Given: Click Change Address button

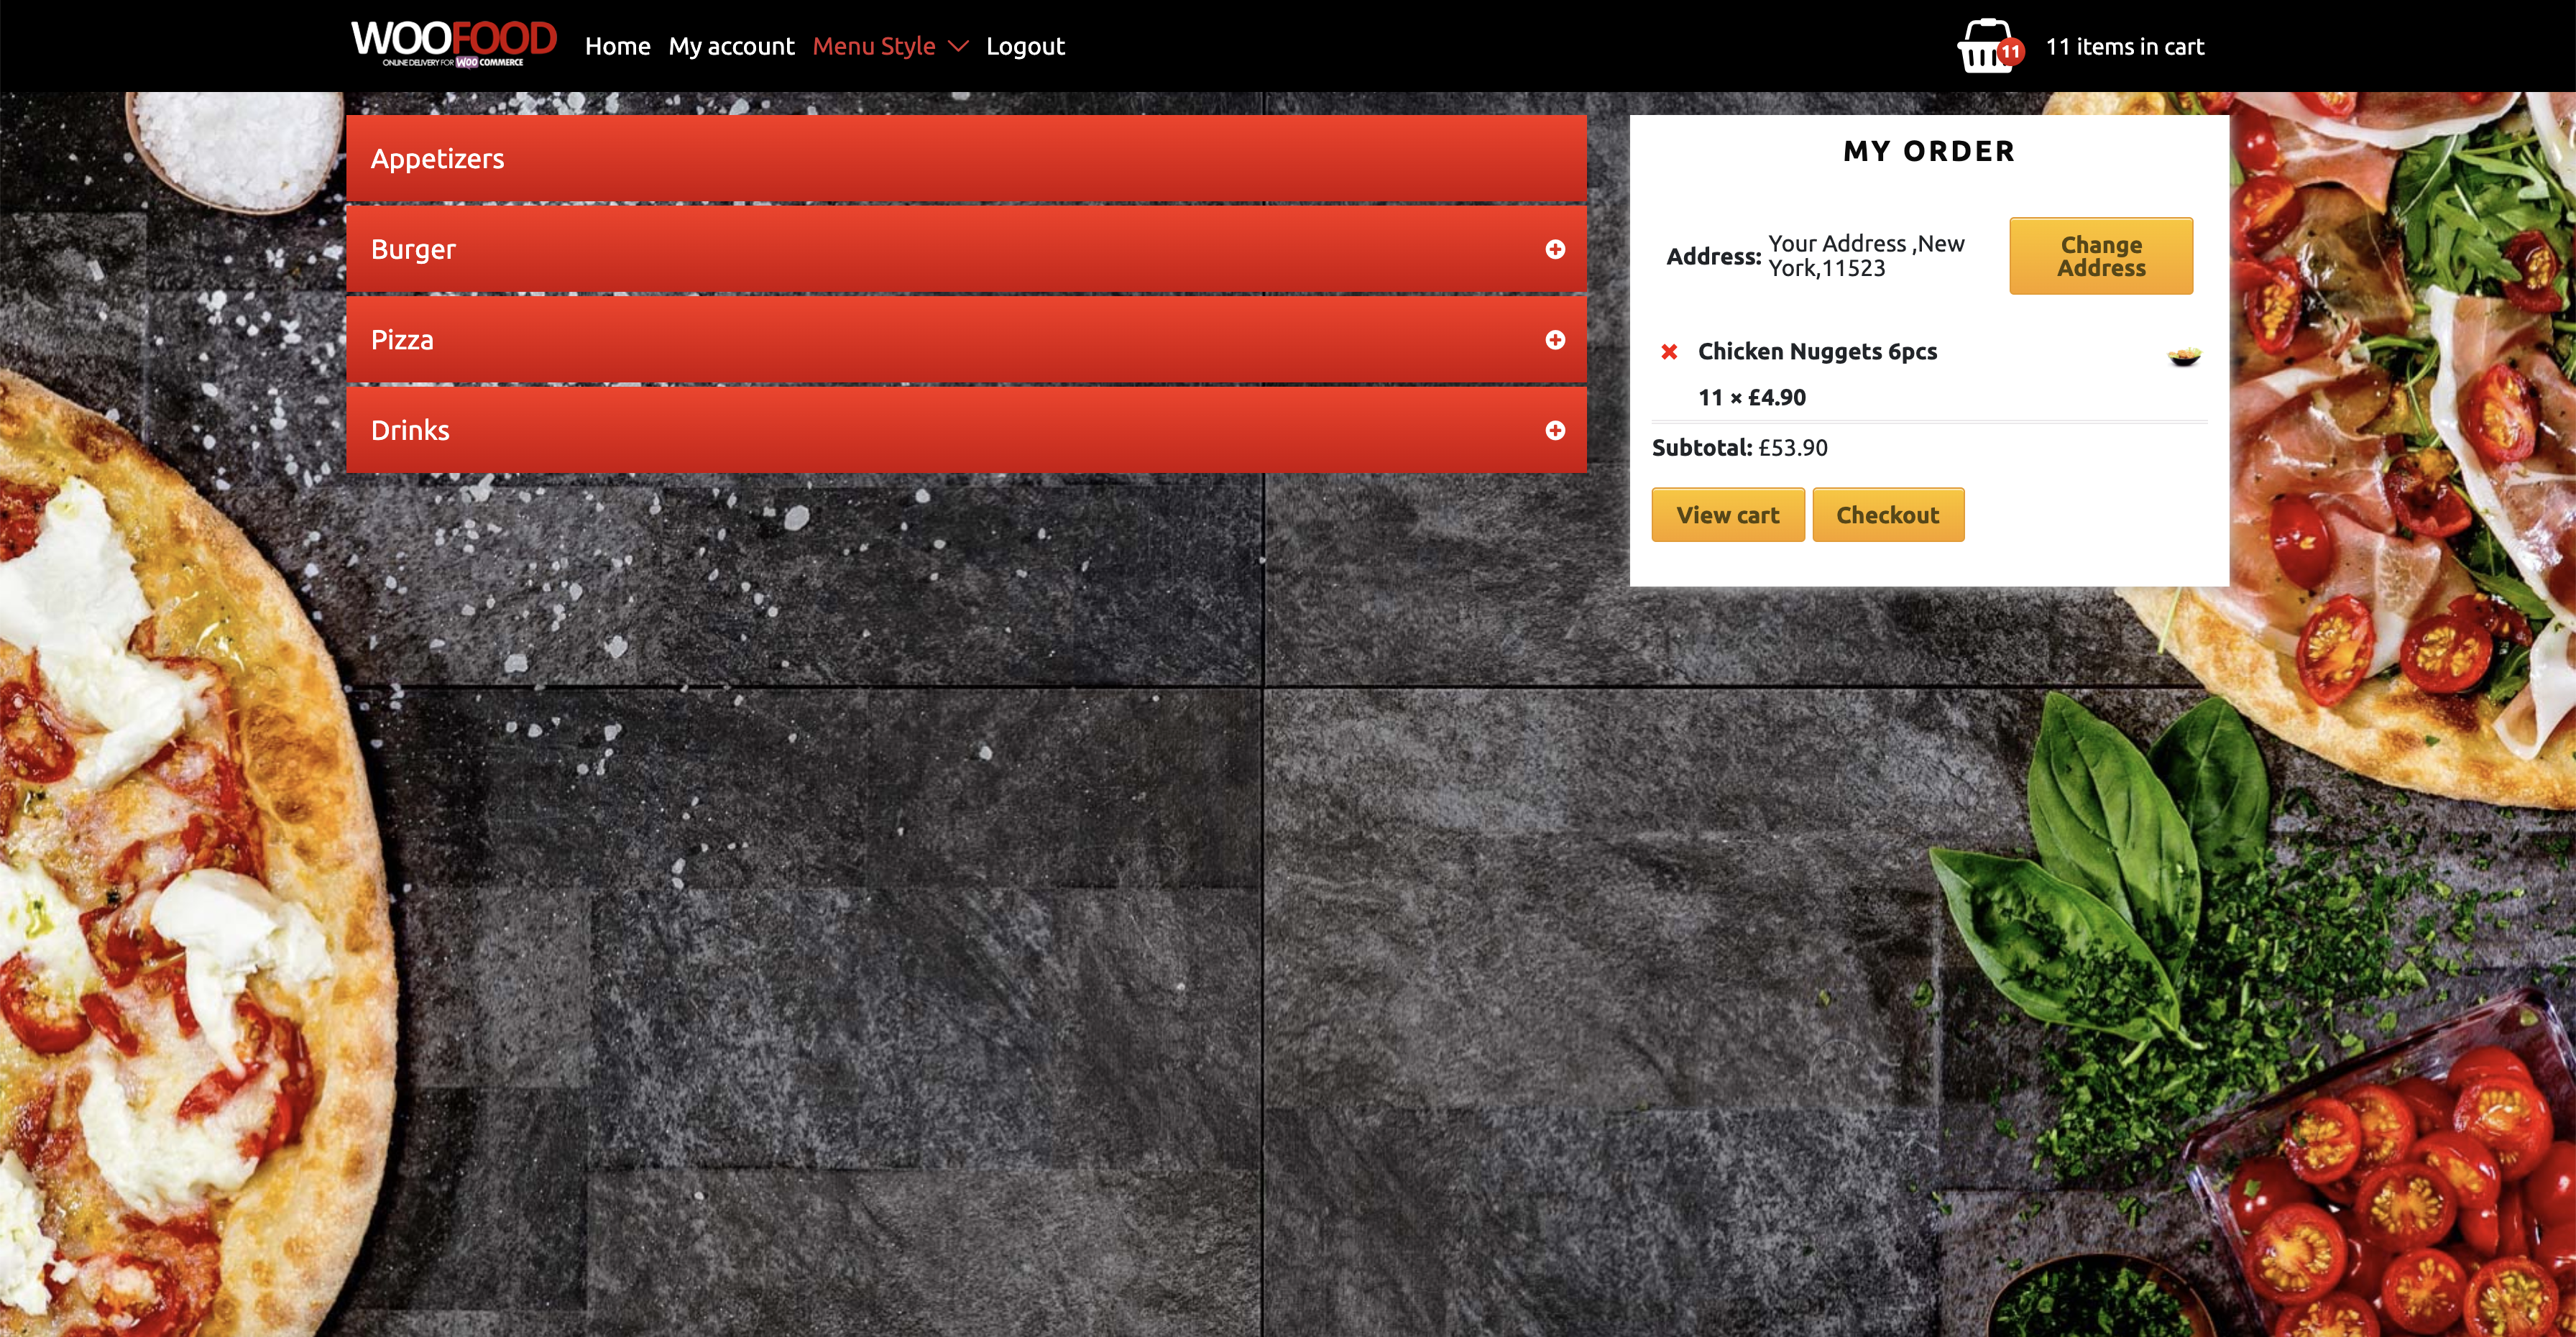Looking at the screenshot, I should pyautogui.click(x=2101, y=256).
